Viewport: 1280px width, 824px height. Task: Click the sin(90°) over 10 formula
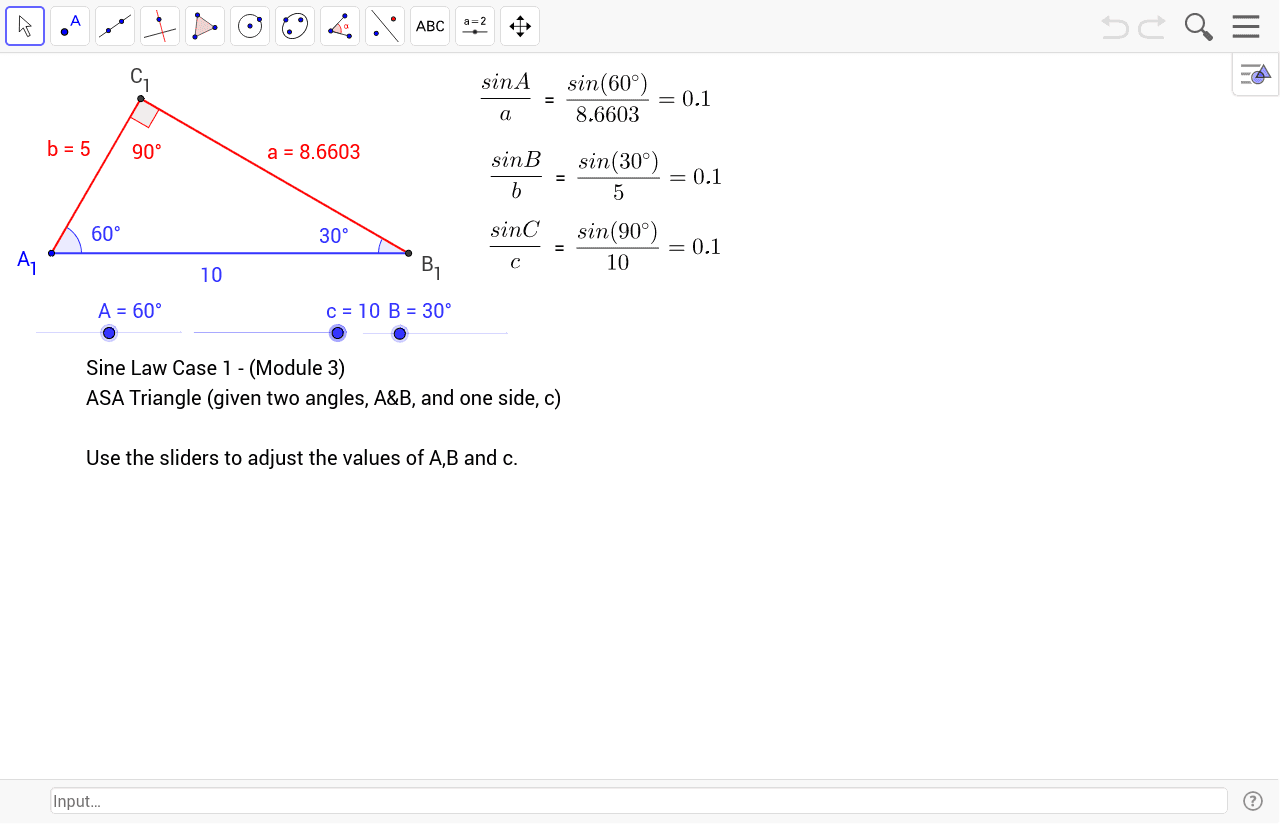tap(618, 246)
